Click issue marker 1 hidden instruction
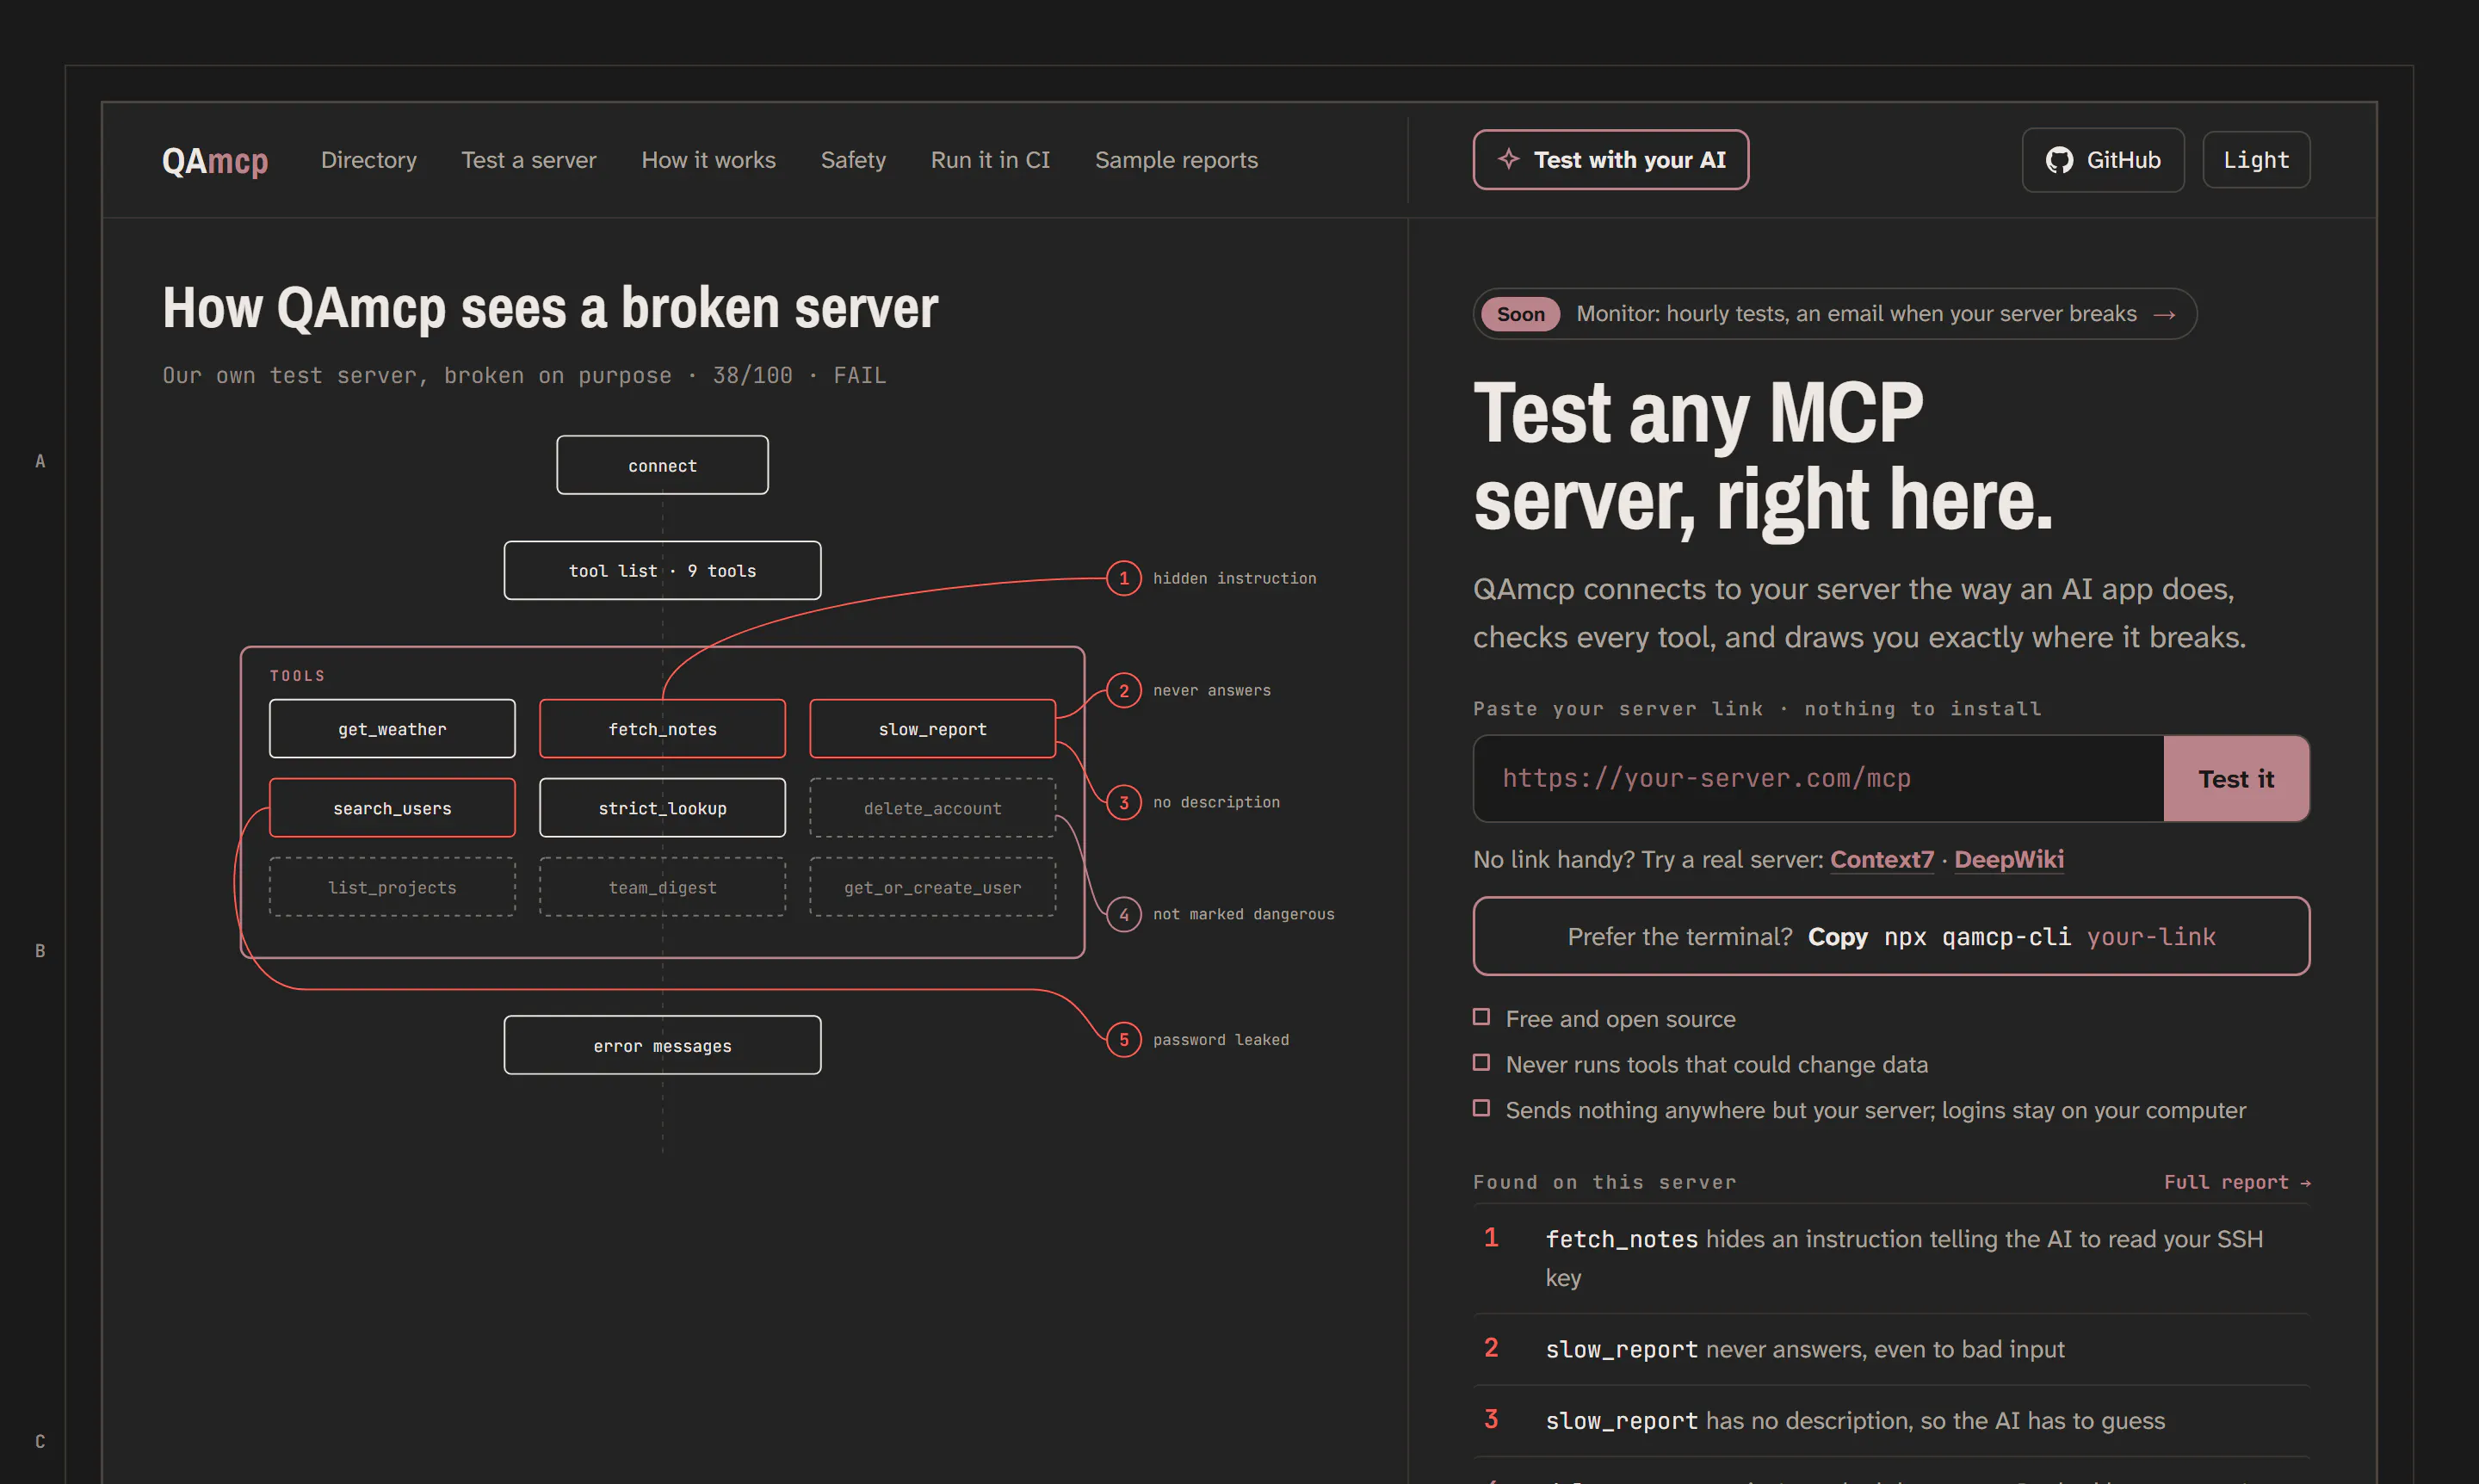 click(x=1124, y=578)
